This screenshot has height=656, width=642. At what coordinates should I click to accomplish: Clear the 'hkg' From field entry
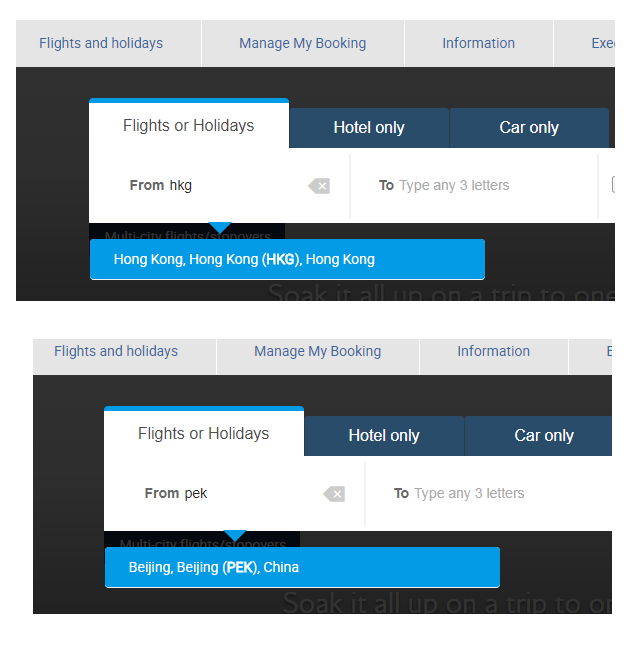tap(319, 186)
